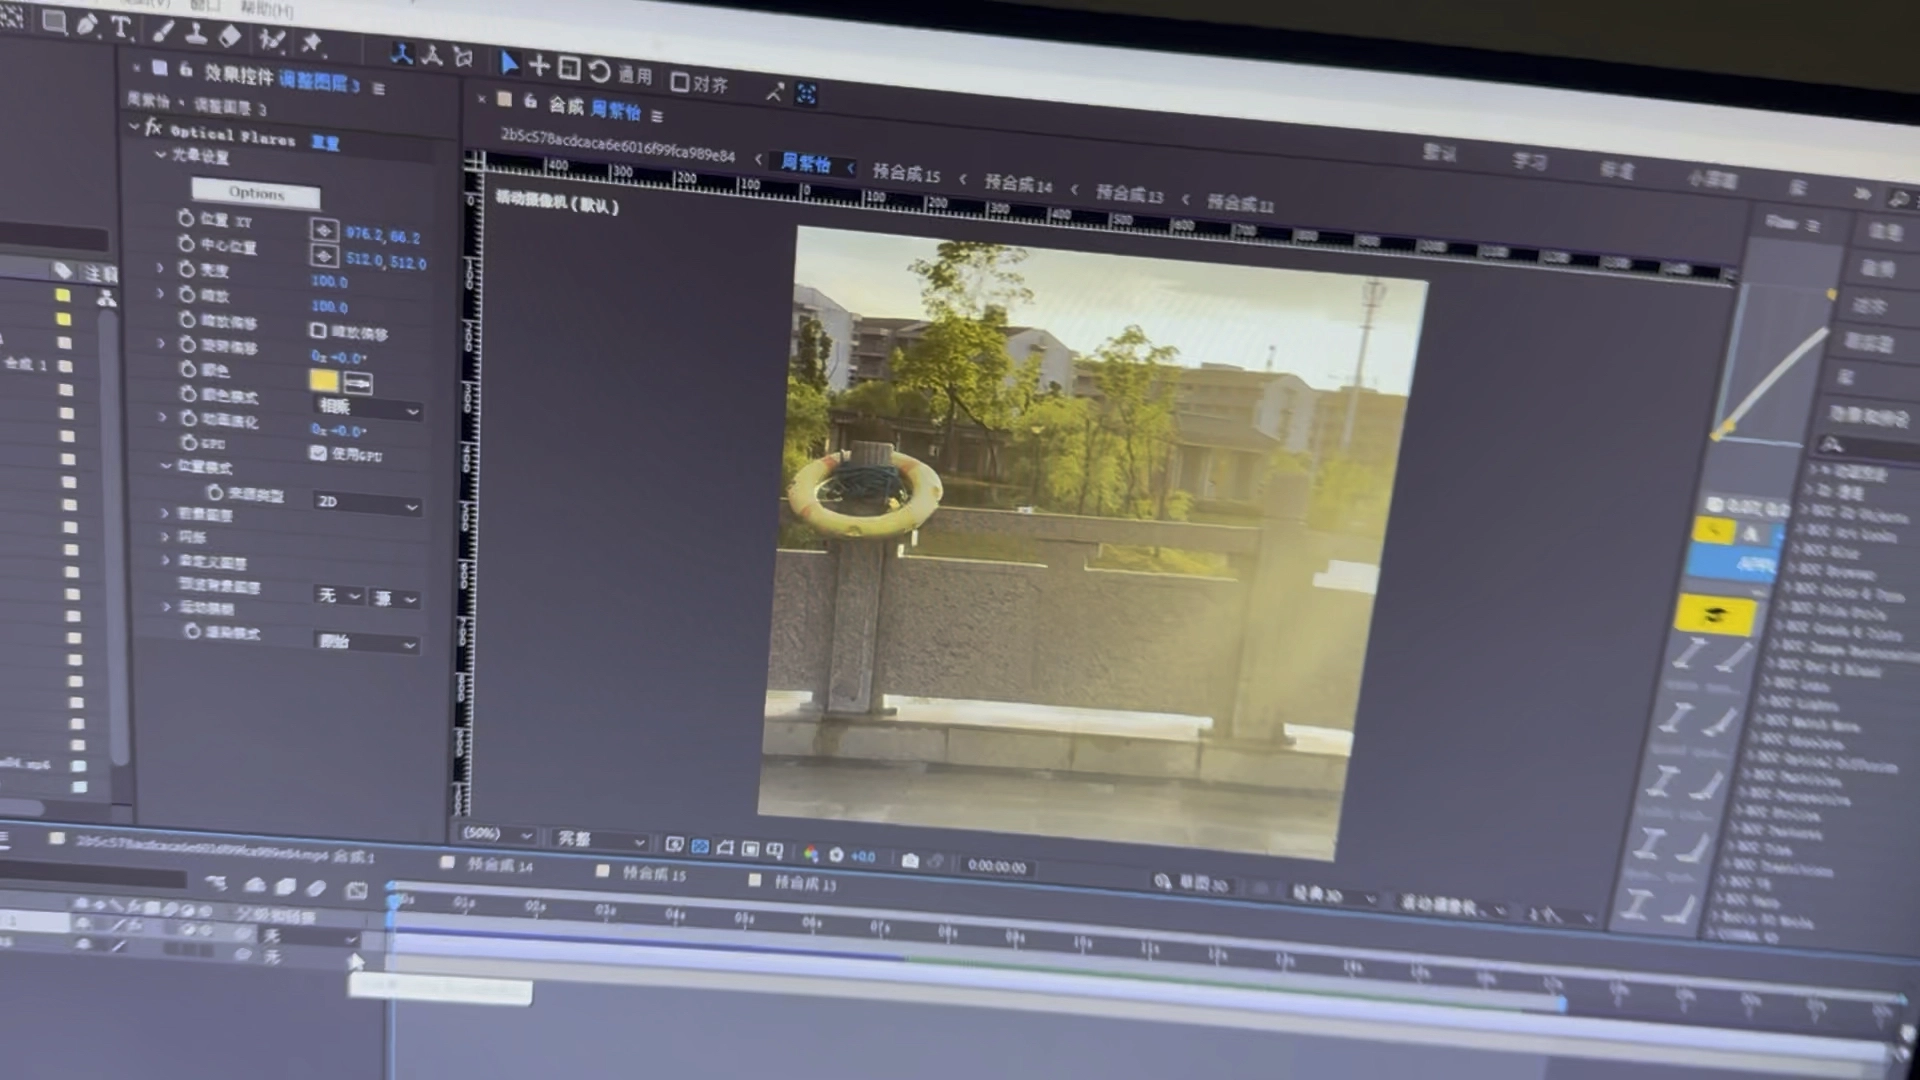The height and width of the screenshot is (1080, 1920).
Task: Open the source type dropdown showing 2D
Action: (367, 503)
